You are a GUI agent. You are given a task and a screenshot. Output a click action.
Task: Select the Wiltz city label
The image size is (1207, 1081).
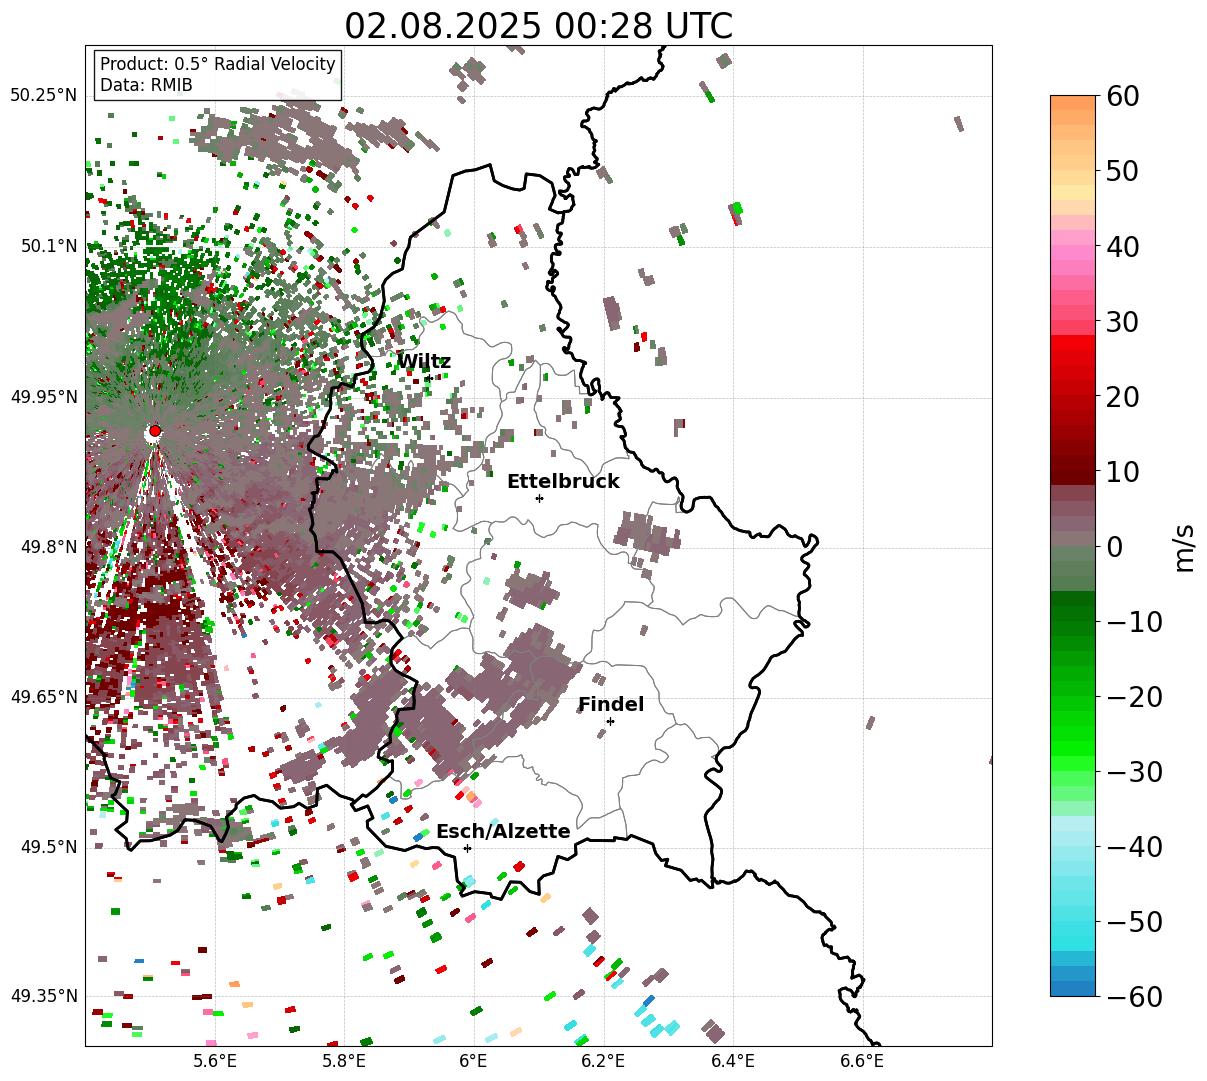click(424, 362)
